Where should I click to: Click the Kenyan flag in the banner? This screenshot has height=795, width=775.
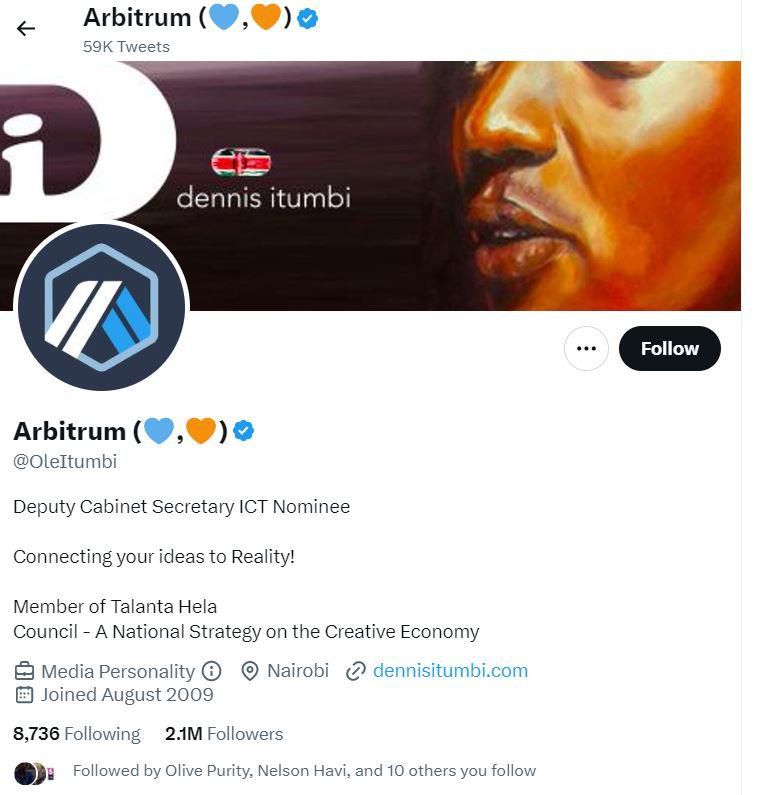pos(241,162)
